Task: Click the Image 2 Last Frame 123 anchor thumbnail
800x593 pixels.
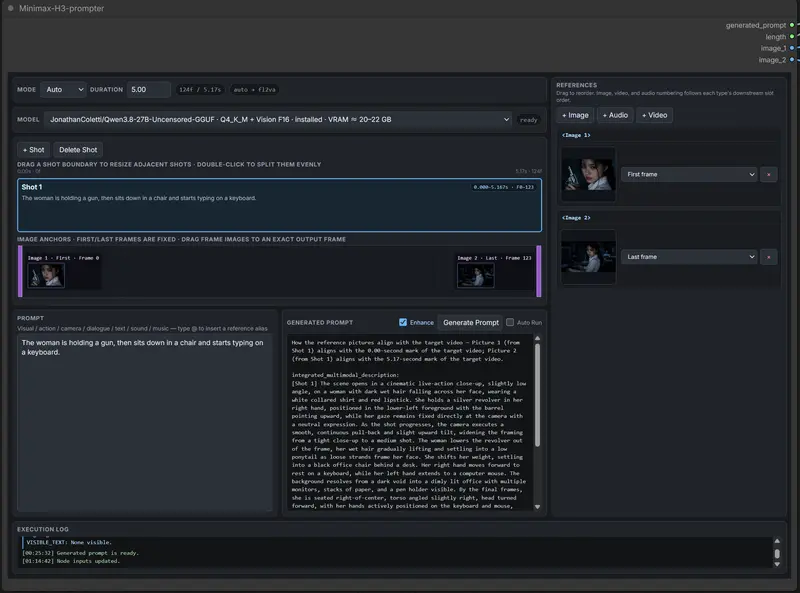Action: (x=476, y=277)
